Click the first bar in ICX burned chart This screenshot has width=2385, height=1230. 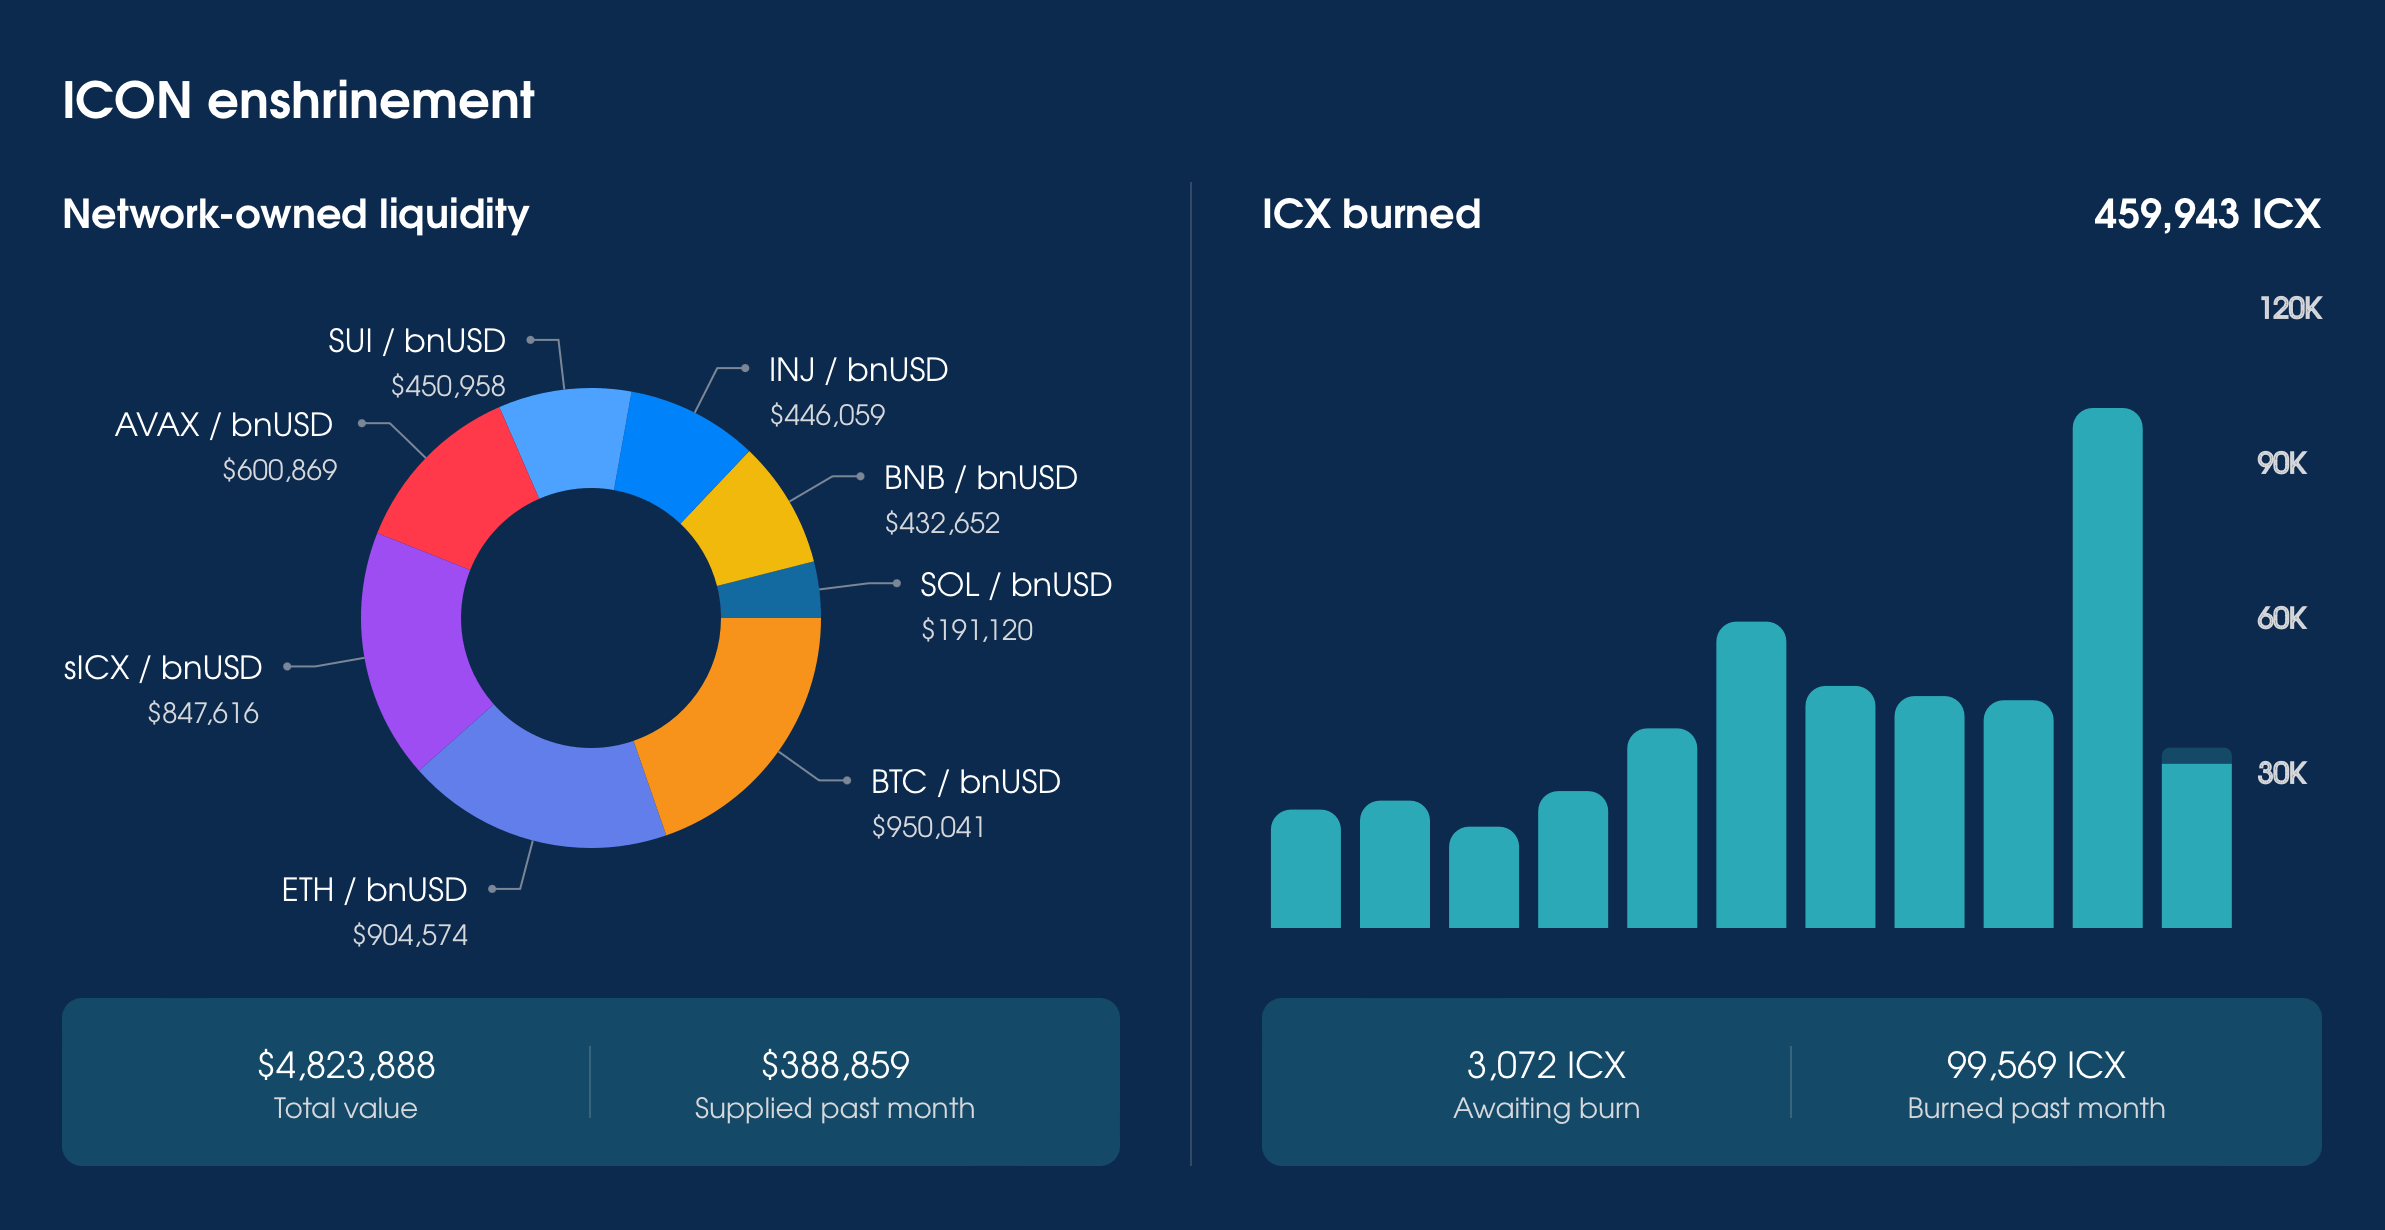(x=1305, y=868)
